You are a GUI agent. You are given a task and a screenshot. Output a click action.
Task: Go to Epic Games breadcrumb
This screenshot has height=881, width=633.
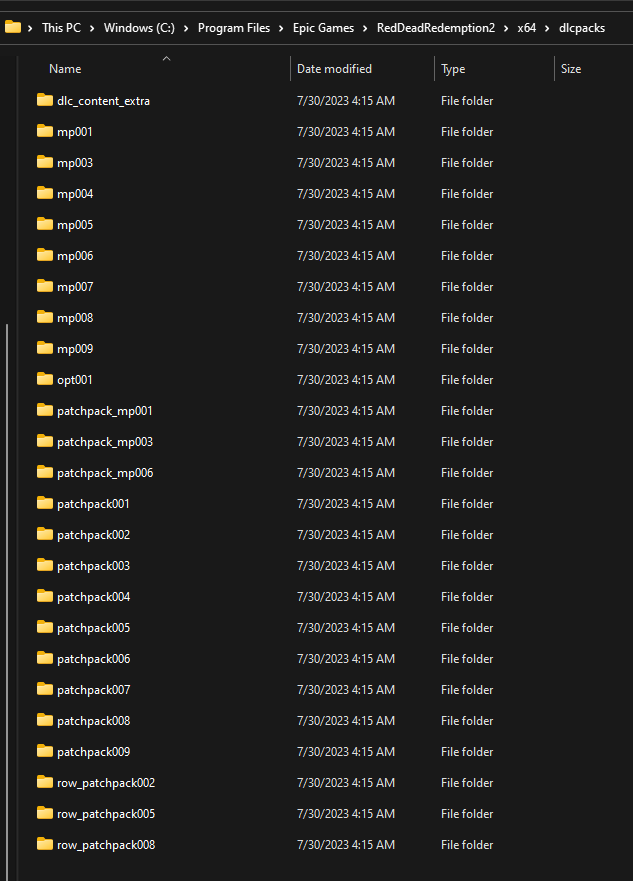(x=324, y=28)
